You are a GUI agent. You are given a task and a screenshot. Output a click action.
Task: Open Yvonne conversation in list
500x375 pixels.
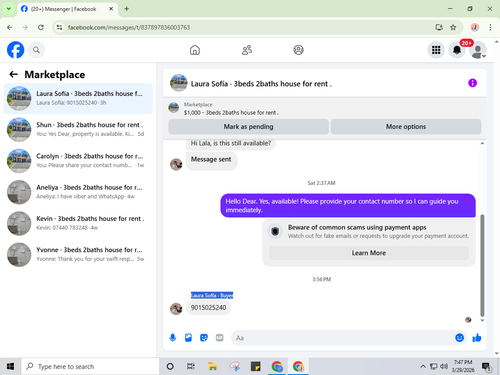[x=78, y=255]
